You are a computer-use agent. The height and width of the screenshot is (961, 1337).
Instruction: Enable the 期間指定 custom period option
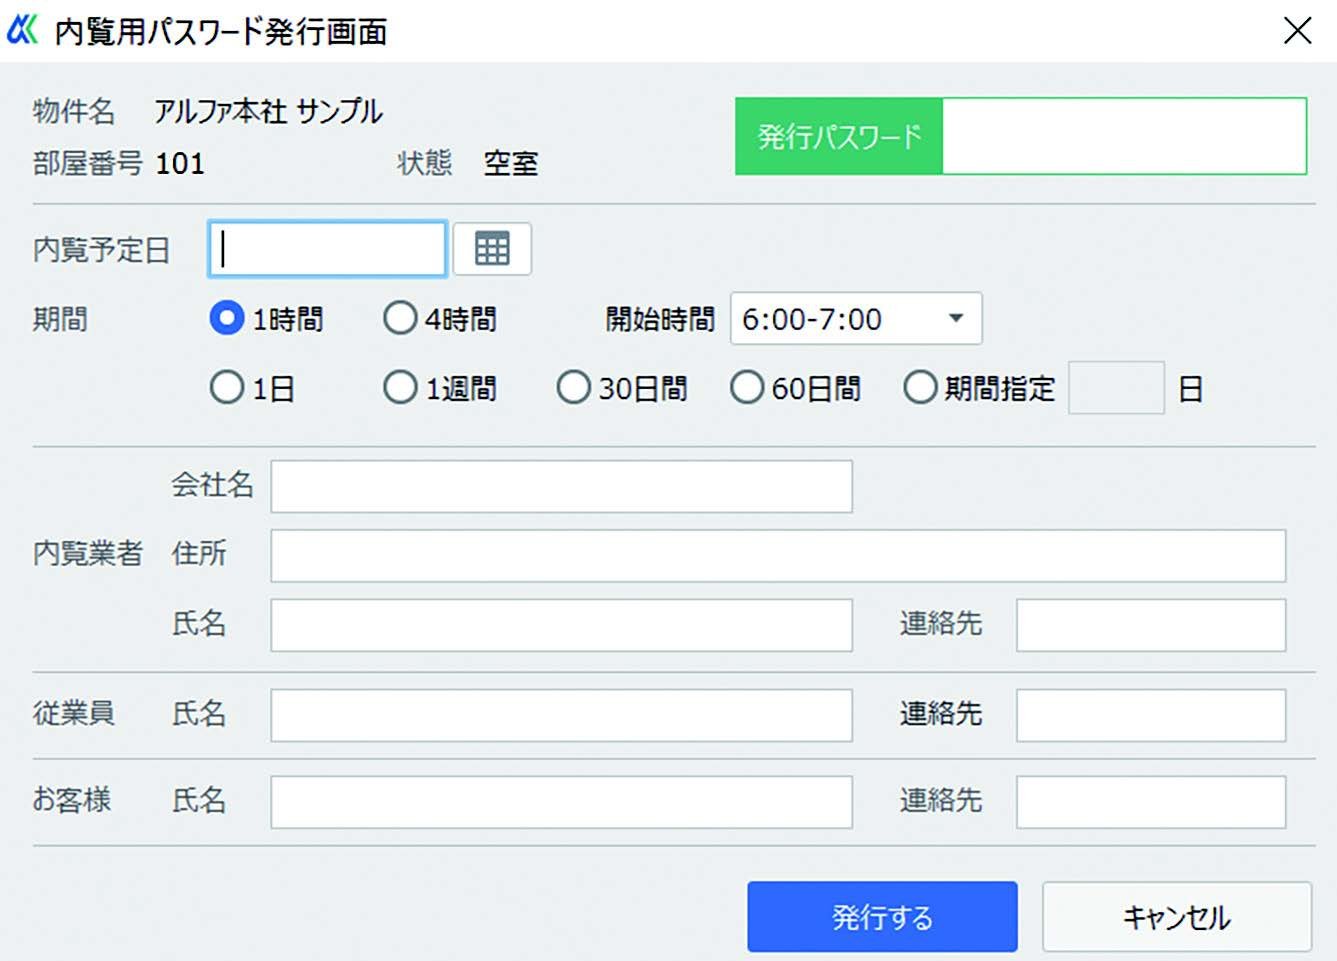tap(920, 387)
